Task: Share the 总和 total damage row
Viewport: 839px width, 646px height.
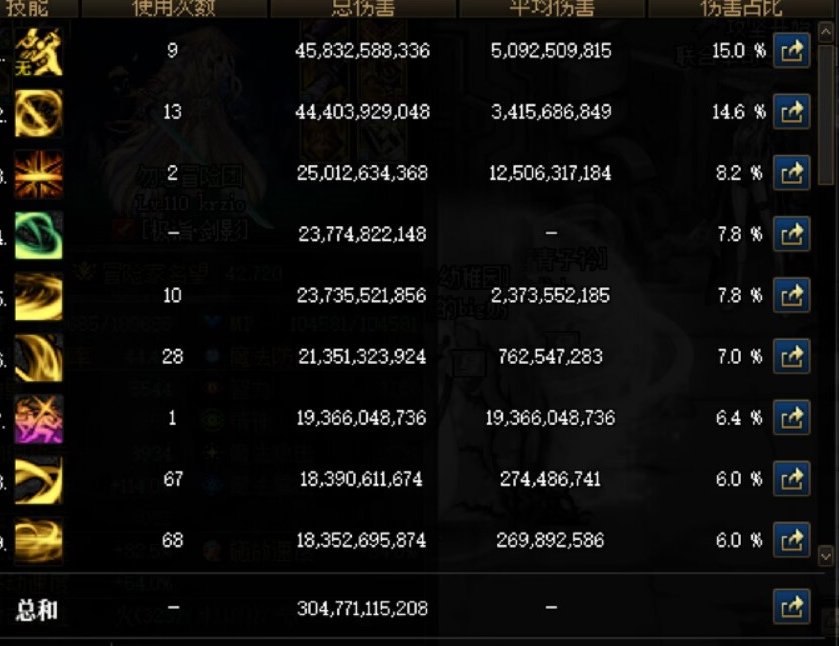Action: click(x=791, y=607)
